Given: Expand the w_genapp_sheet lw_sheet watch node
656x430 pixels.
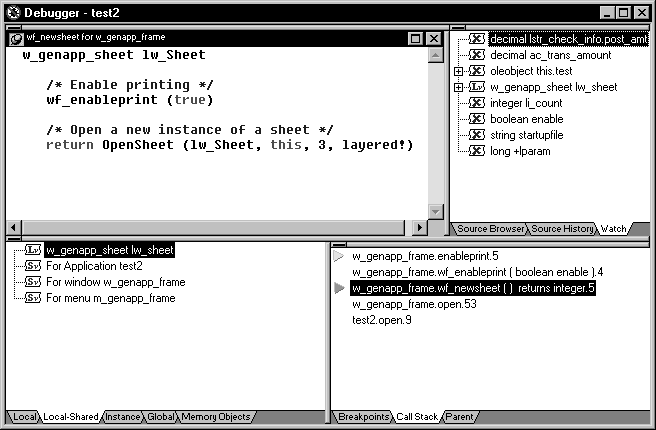Looking at the screenshot, I should point(458,87).
